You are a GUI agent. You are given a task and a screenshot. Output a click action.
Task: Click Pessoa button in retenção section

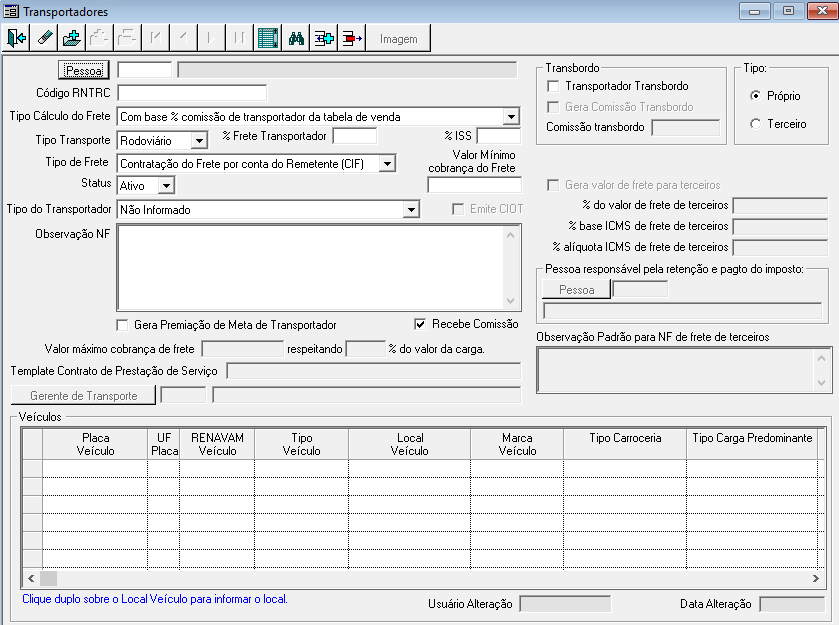pyautogui.click(x=576, y=289)
